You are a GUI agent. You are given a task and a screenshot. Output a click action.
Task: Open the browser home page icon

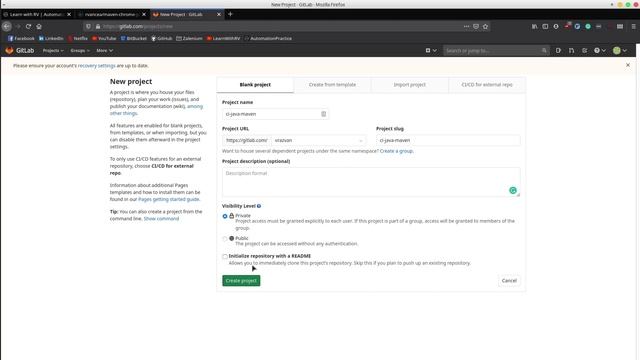(x=39, y=26)
